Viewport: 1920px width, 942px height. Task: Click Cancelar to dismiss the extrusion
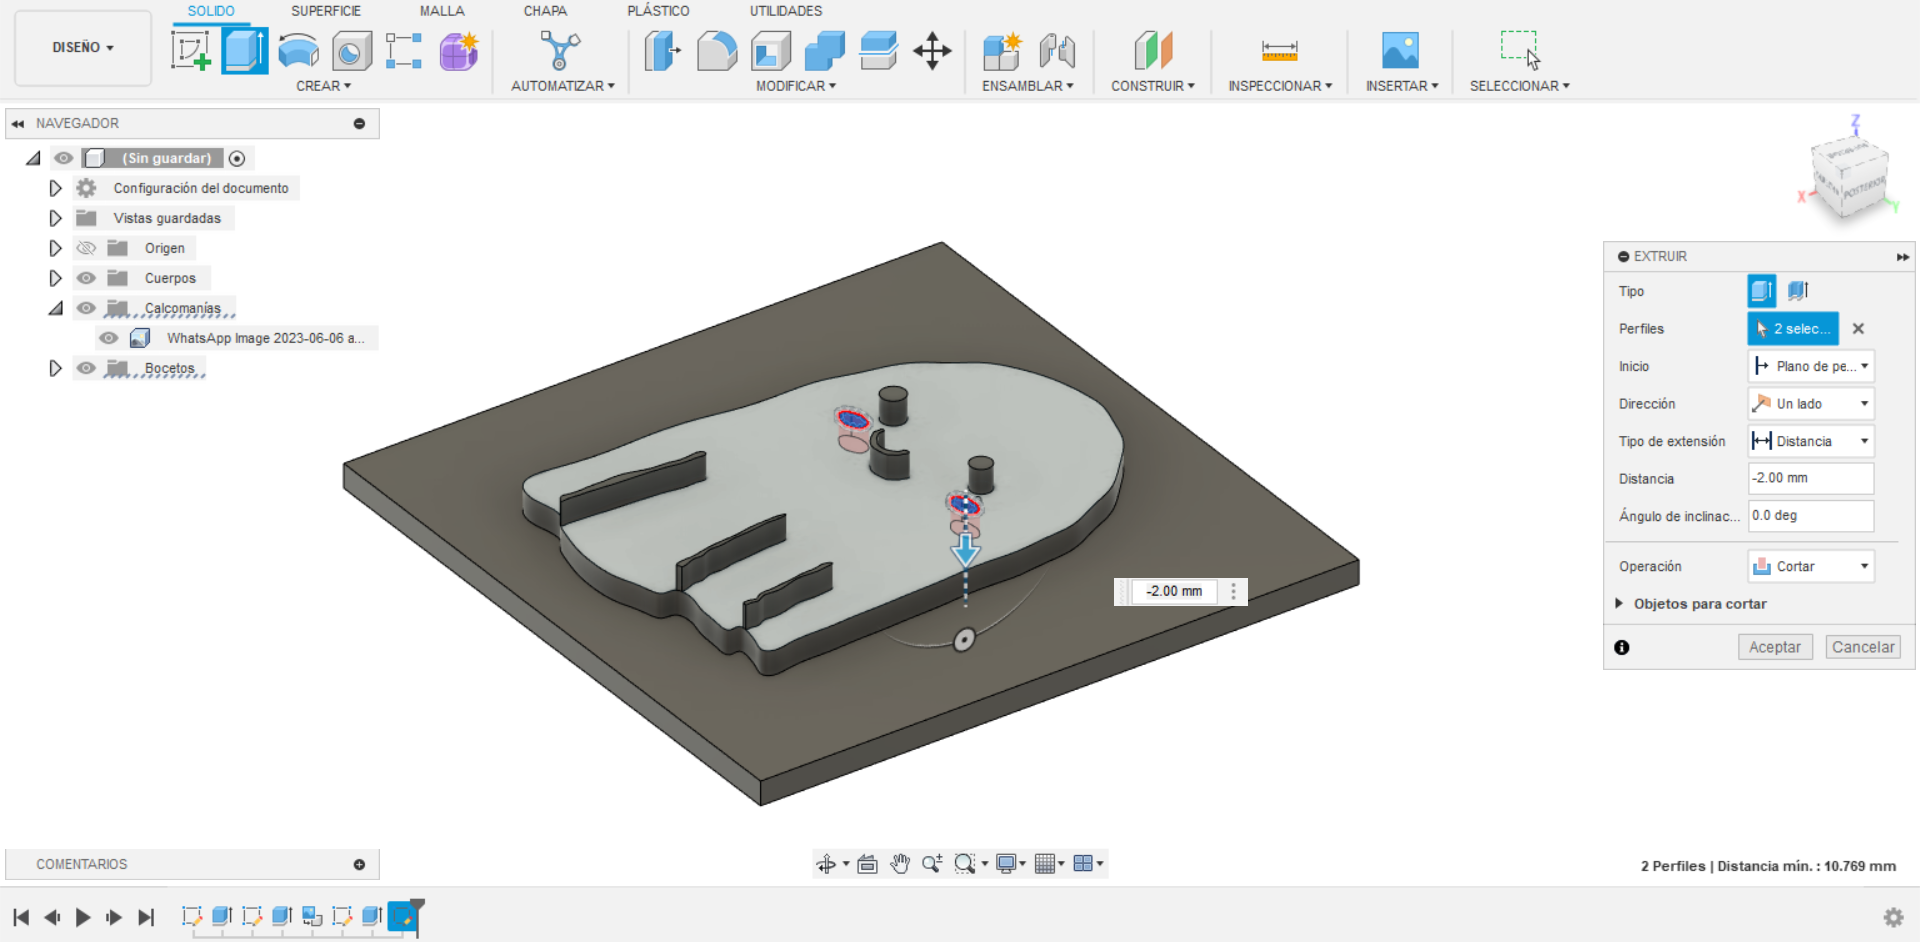coord(1862,647)
